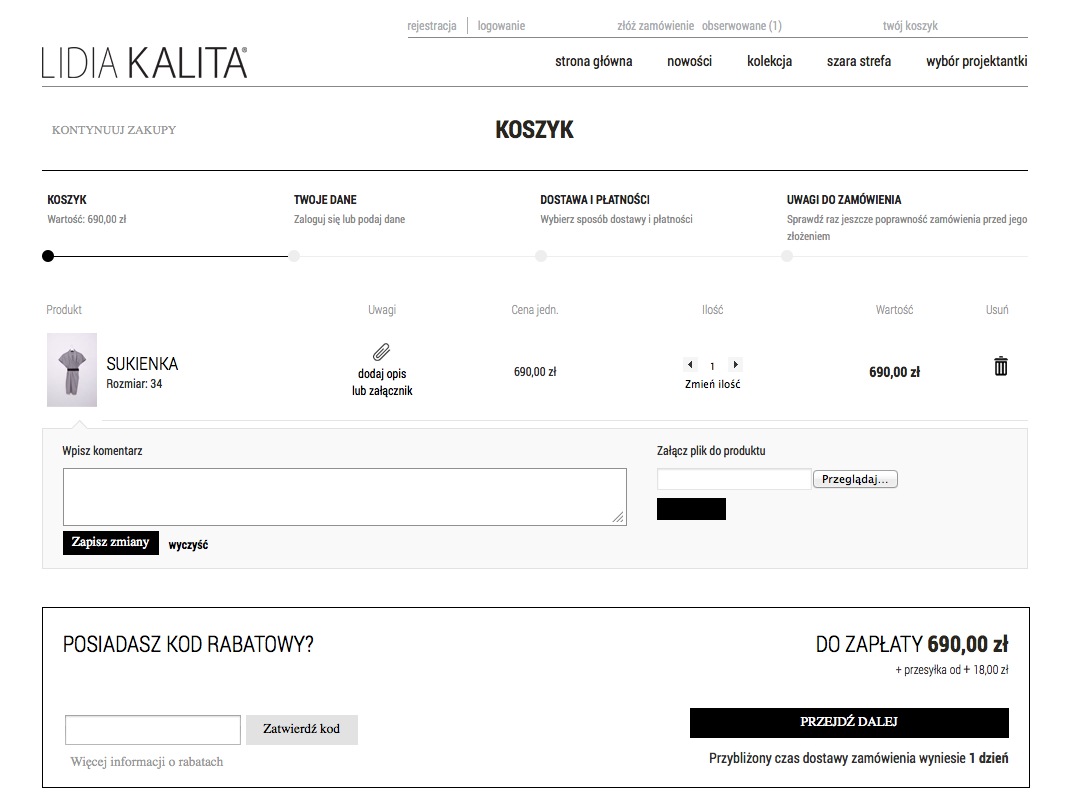
Task: Click the Przeglądaj... browse button
Action: (x=855, y=479)
